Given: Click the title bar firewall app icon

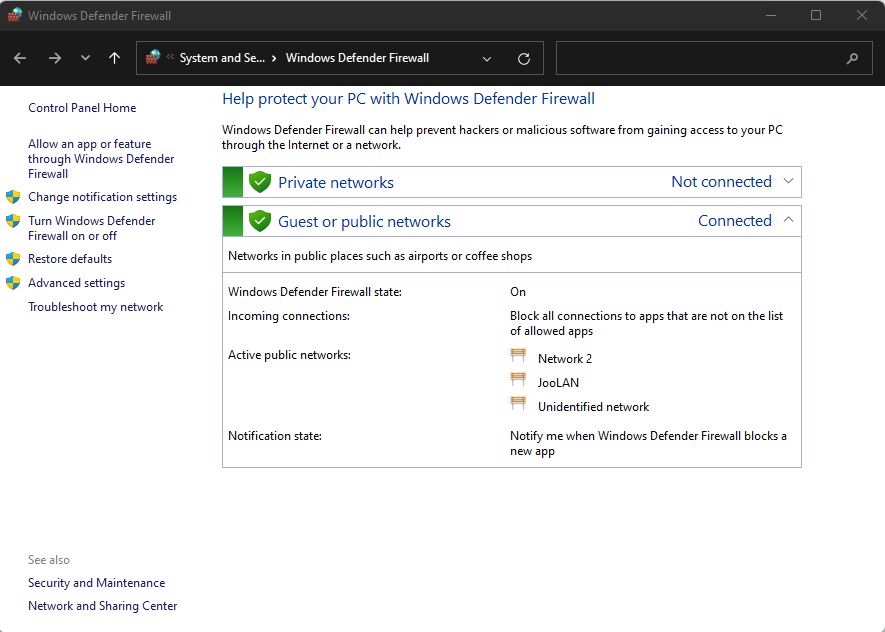Looking at the screenshot, I should click(15, 15).
